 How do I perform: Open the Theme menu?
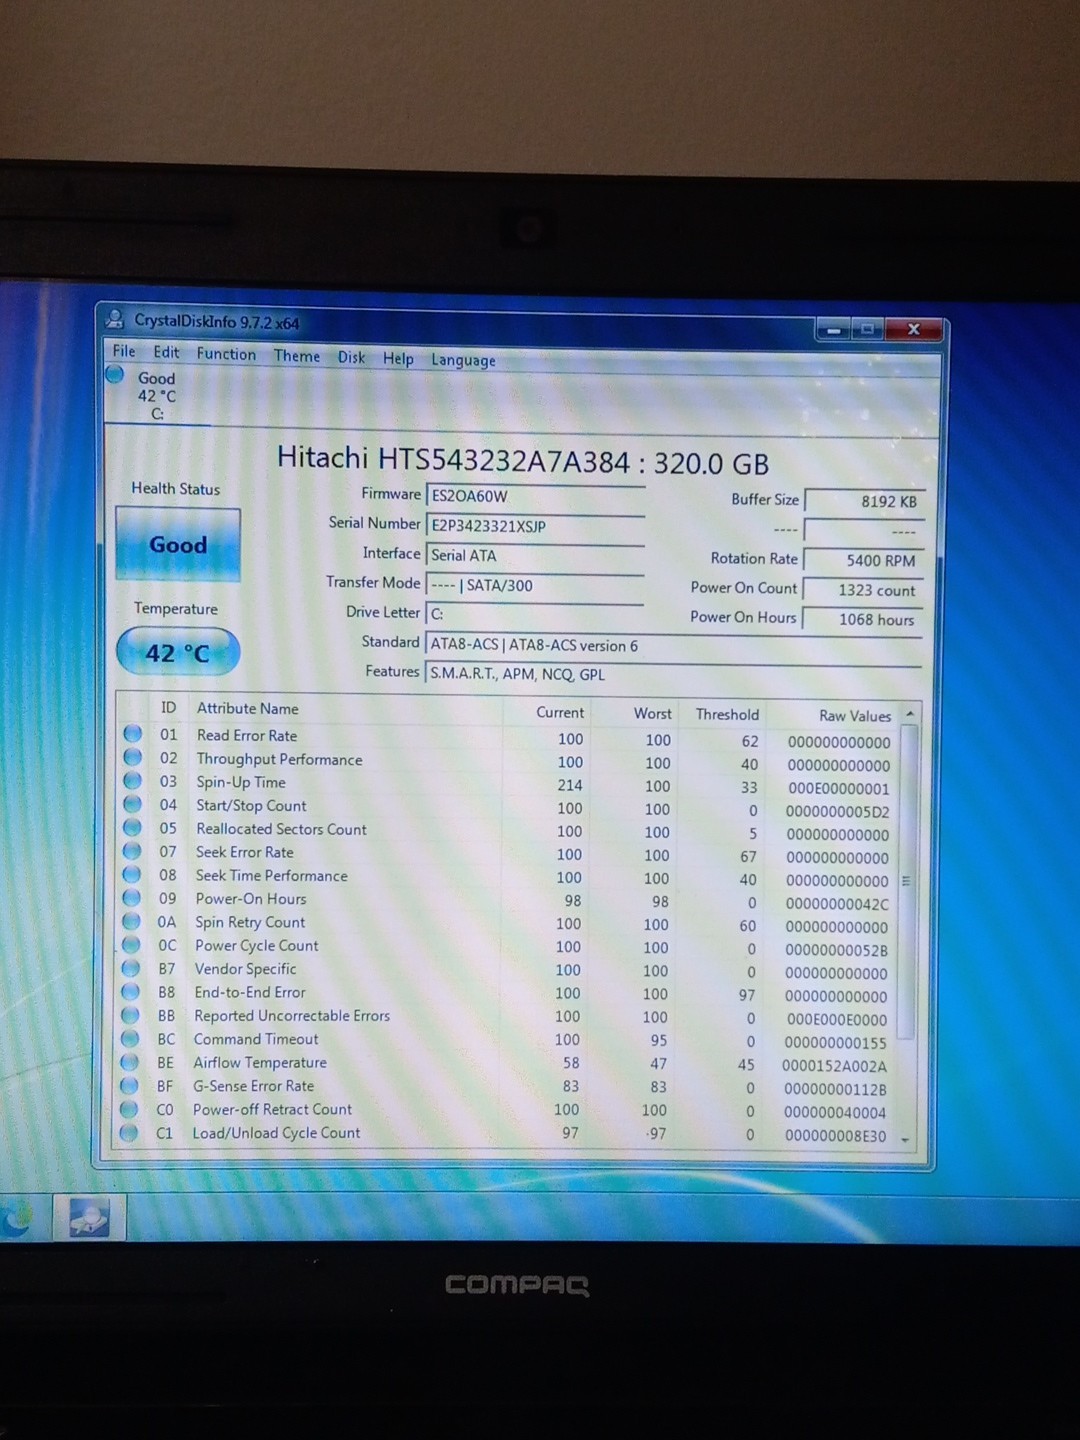(x=297, y=356)
